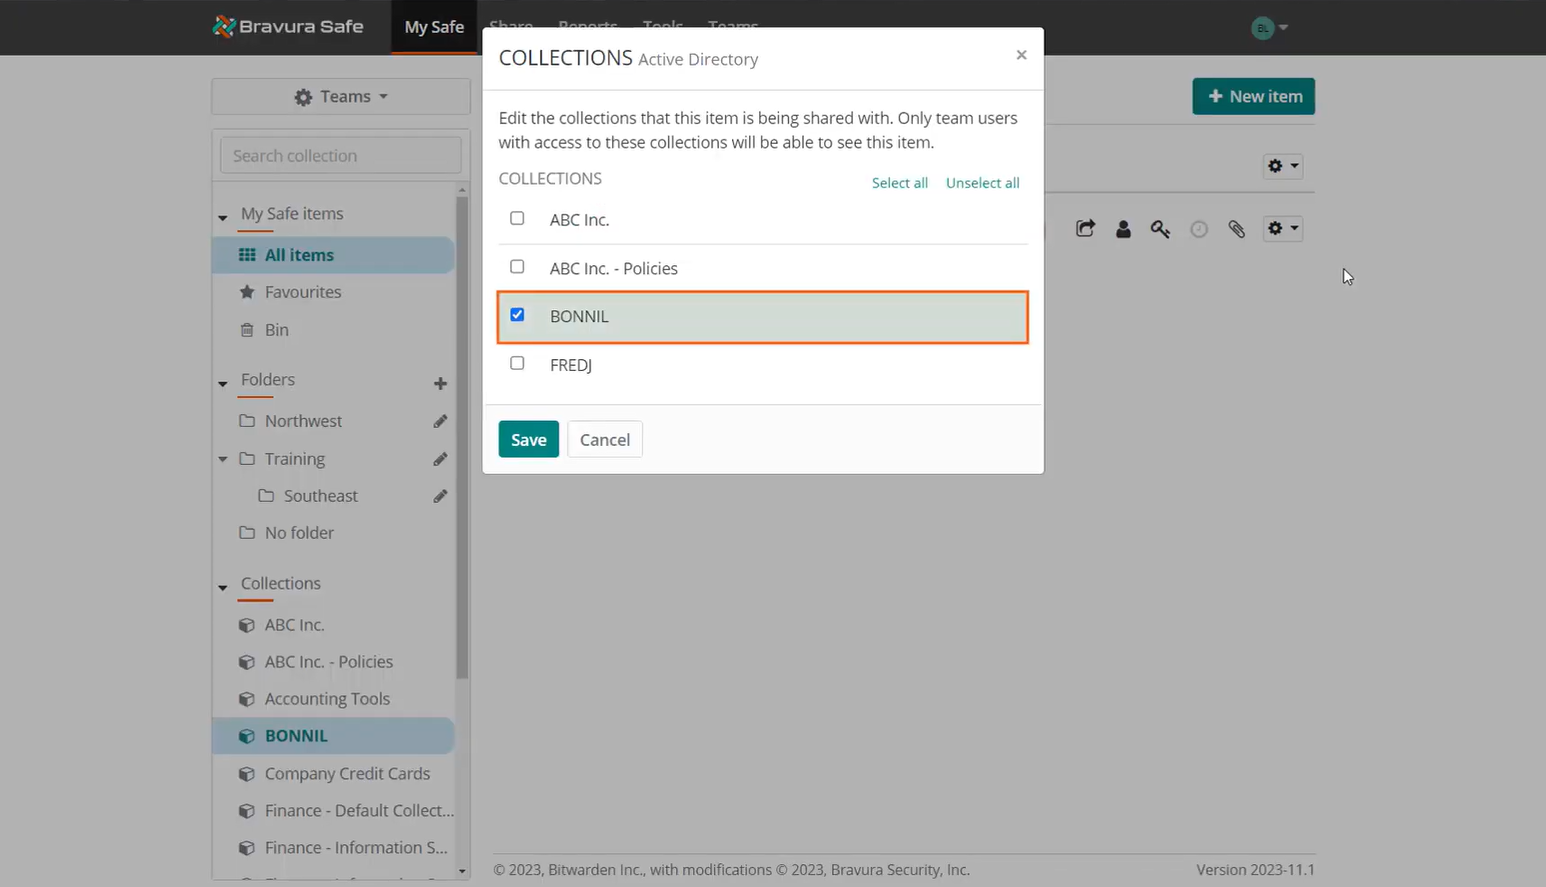Check the ABC Inc. collection checkbox
1546x887 pixels.
coord(517,218)
